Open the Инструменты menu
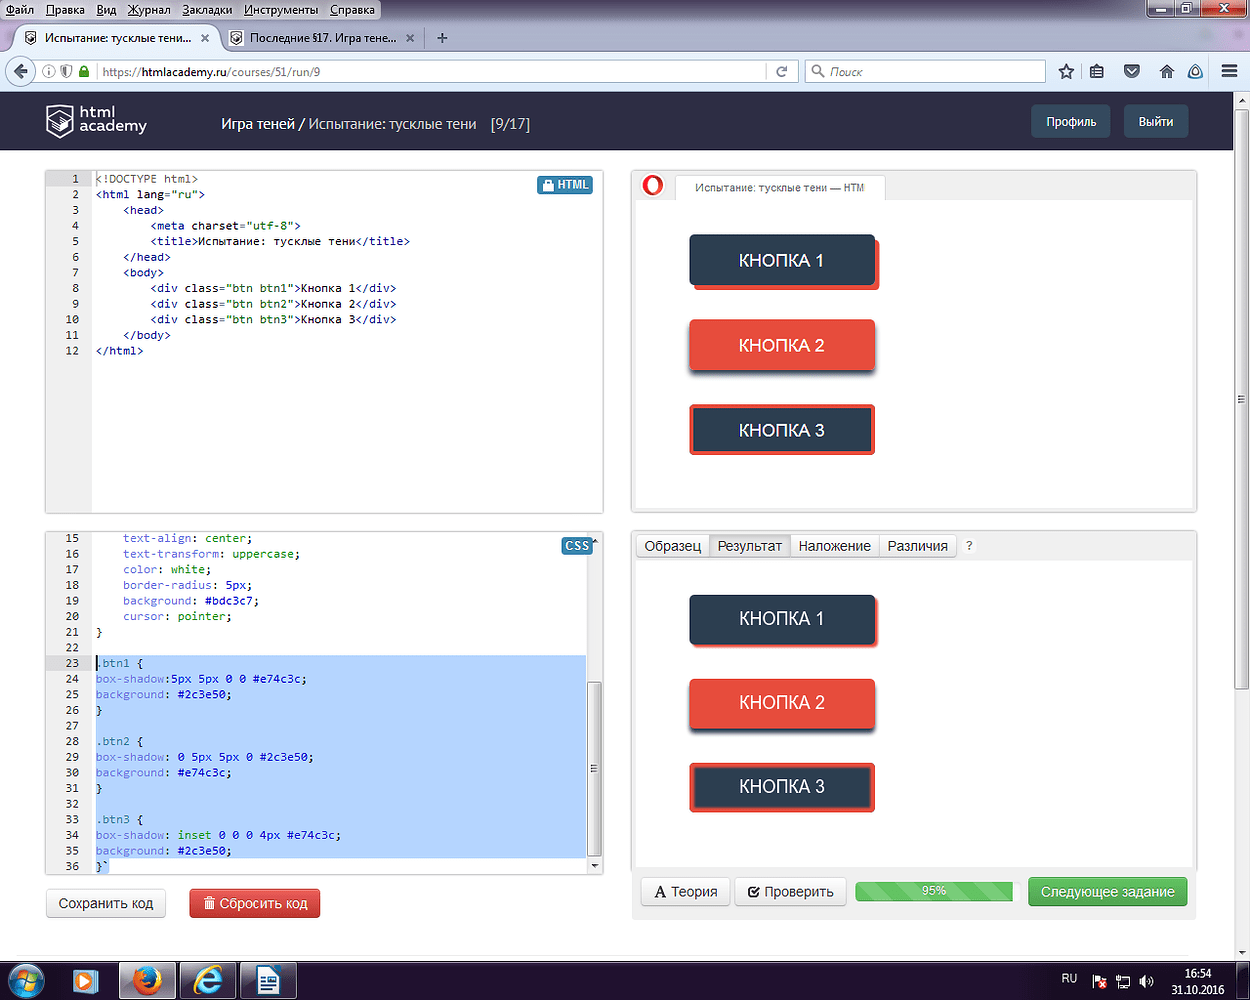The height and width of the screenshot is (1000, 1250). tap(281, 10)
